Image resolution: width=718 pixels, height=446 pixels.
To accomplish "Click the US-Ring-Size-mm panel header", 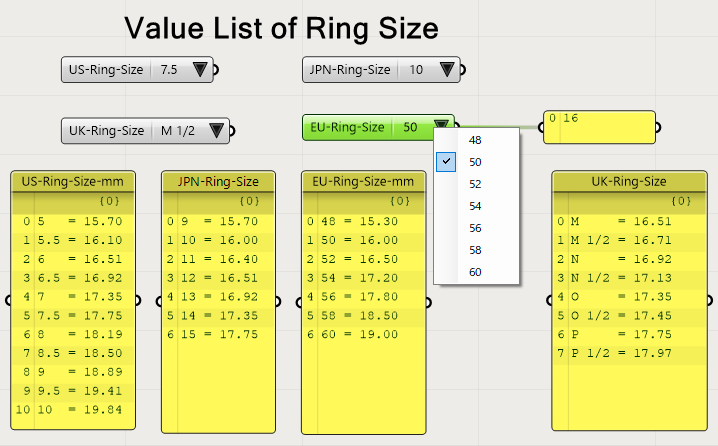I will (x=72, y=181).
